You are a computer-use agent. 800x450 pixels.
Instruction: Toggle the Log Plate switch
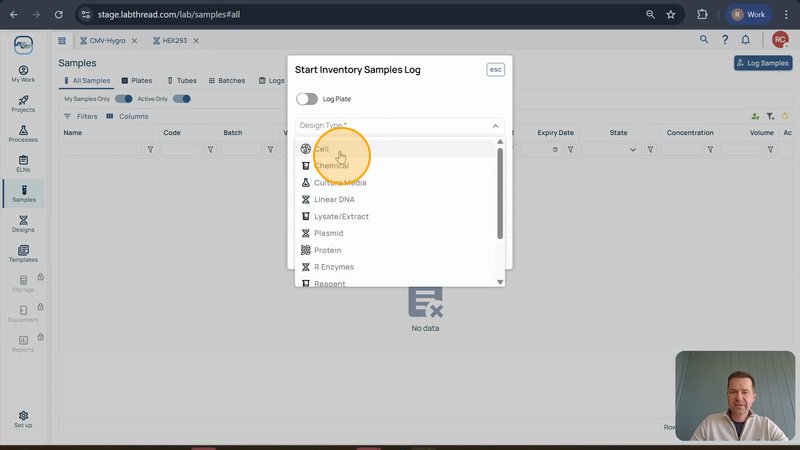[x=307, y=99]
